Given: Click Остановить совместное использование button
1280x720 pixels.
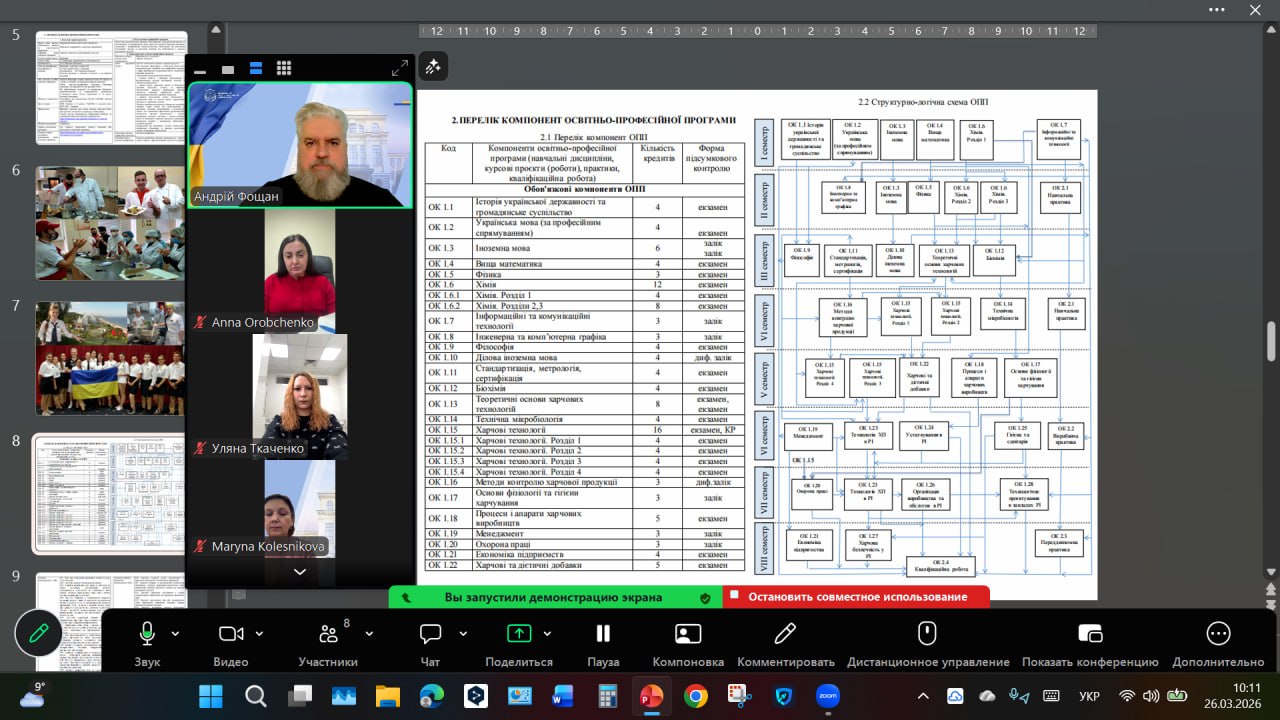Looking at the screenshot, I should [x=856, y=597].
